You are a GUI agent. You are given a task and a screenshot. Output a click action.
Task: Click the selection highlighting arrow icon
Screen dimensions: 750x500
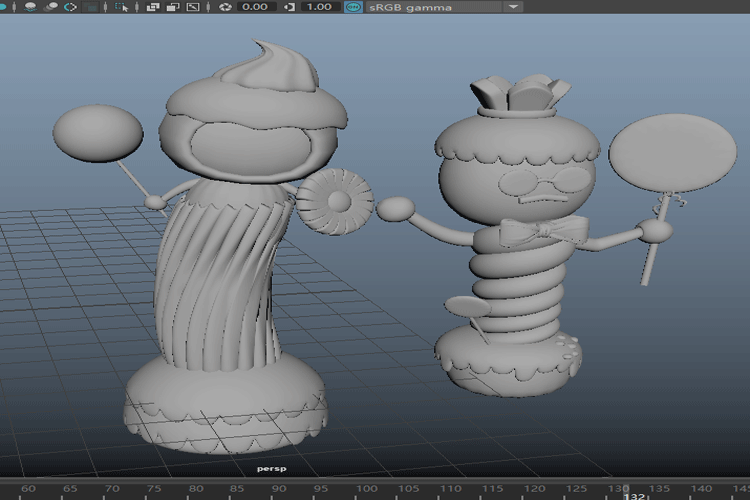(121, 6)
